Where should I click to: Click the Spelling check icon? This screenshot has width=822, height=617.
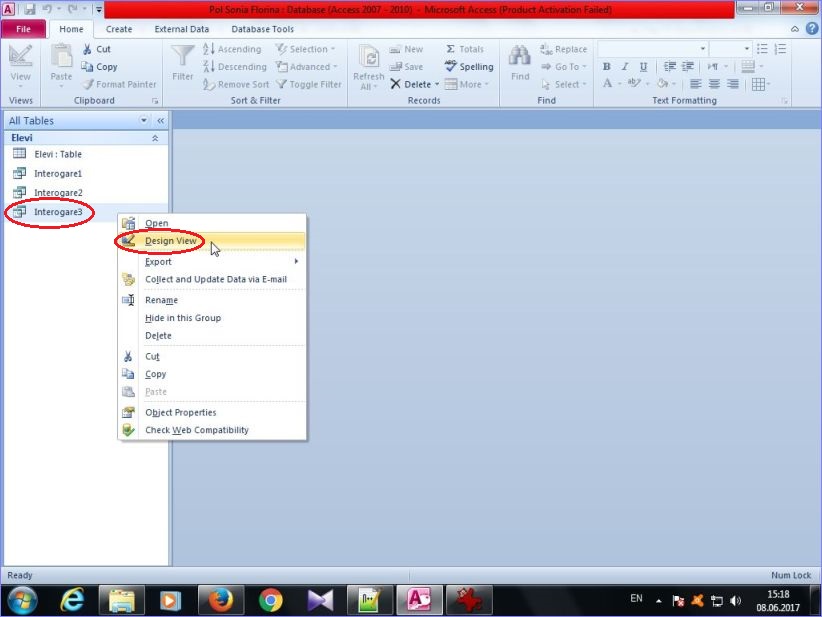(x=451, y=67)
